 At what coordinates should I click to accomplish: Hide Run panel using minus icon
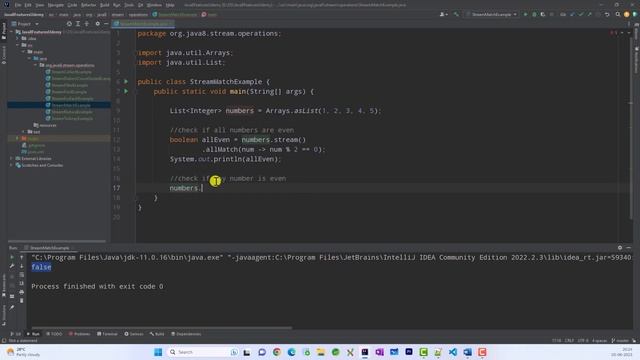(x=629, y=248)
